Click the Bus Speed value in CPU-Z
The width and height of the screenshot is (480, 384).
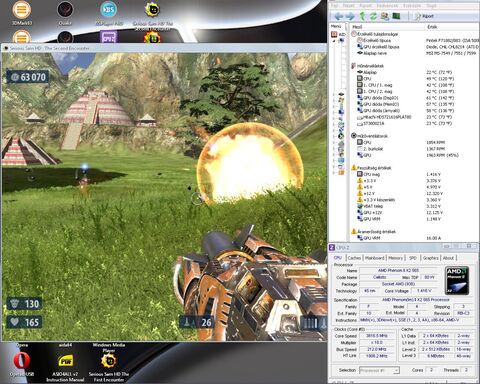[377, 349]
